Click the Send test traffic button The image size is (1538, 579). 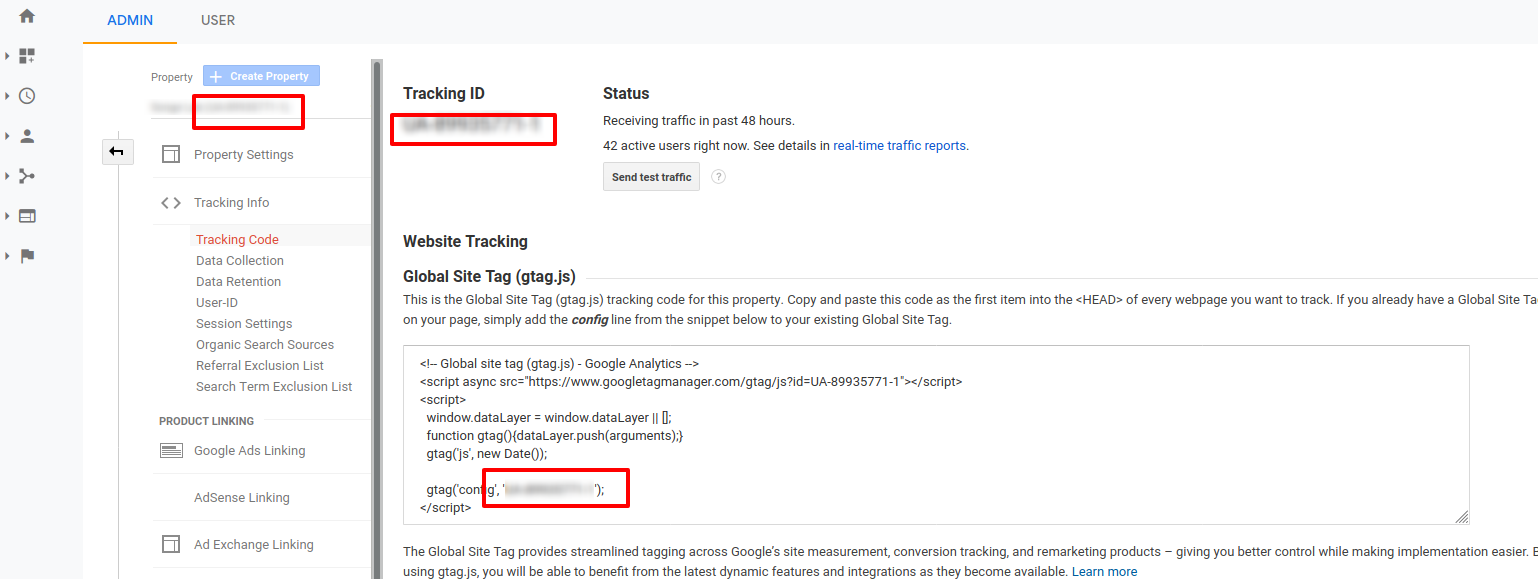coord(651,177)
